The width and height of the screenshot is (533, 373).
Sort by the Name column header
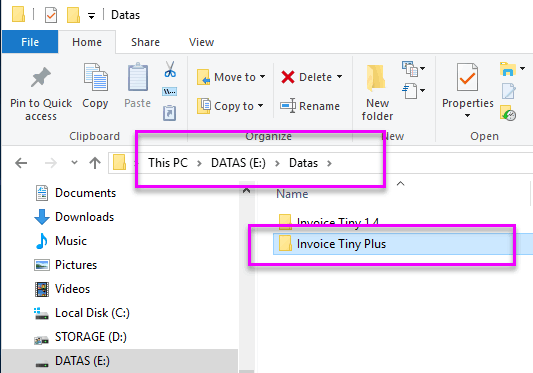pyautogui.click(x=292, y=194)
